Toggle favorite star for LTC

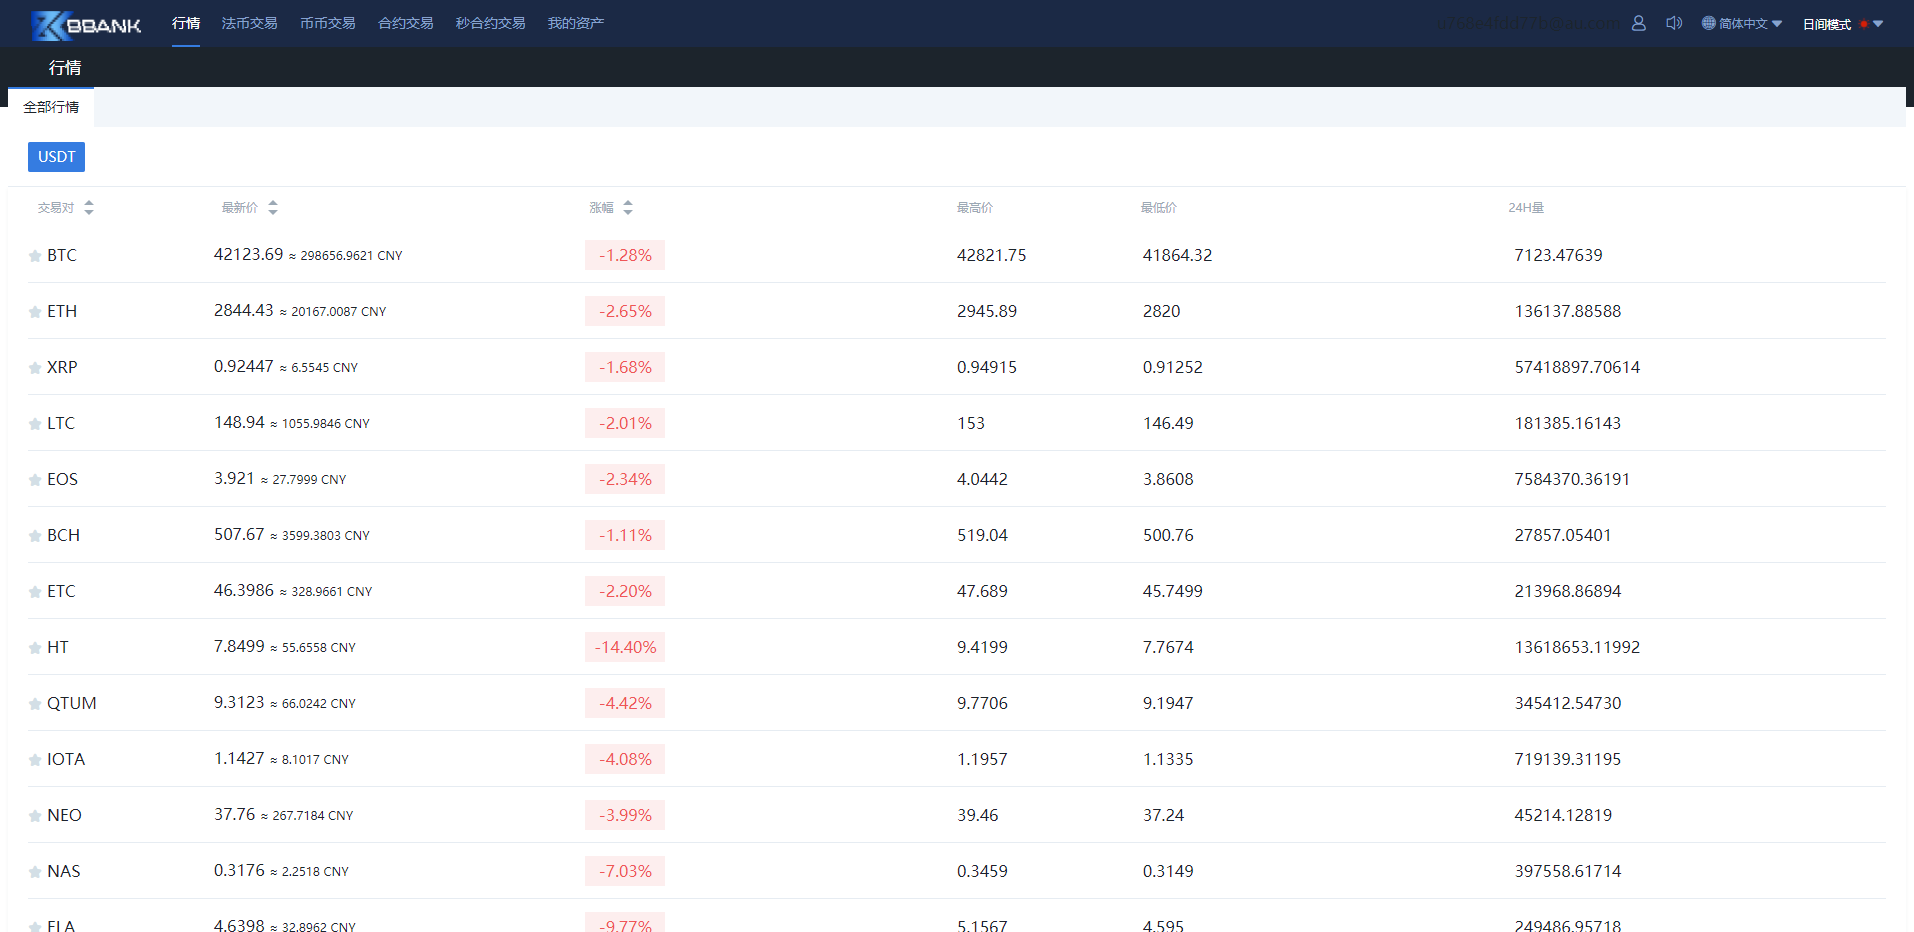(x=35, y=424)
